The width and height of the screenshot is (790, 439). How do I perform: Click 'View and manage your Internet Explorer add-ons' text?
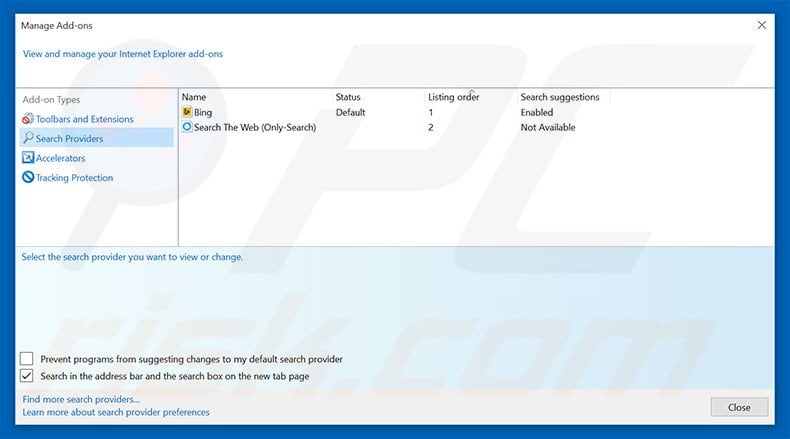point(122,54)
